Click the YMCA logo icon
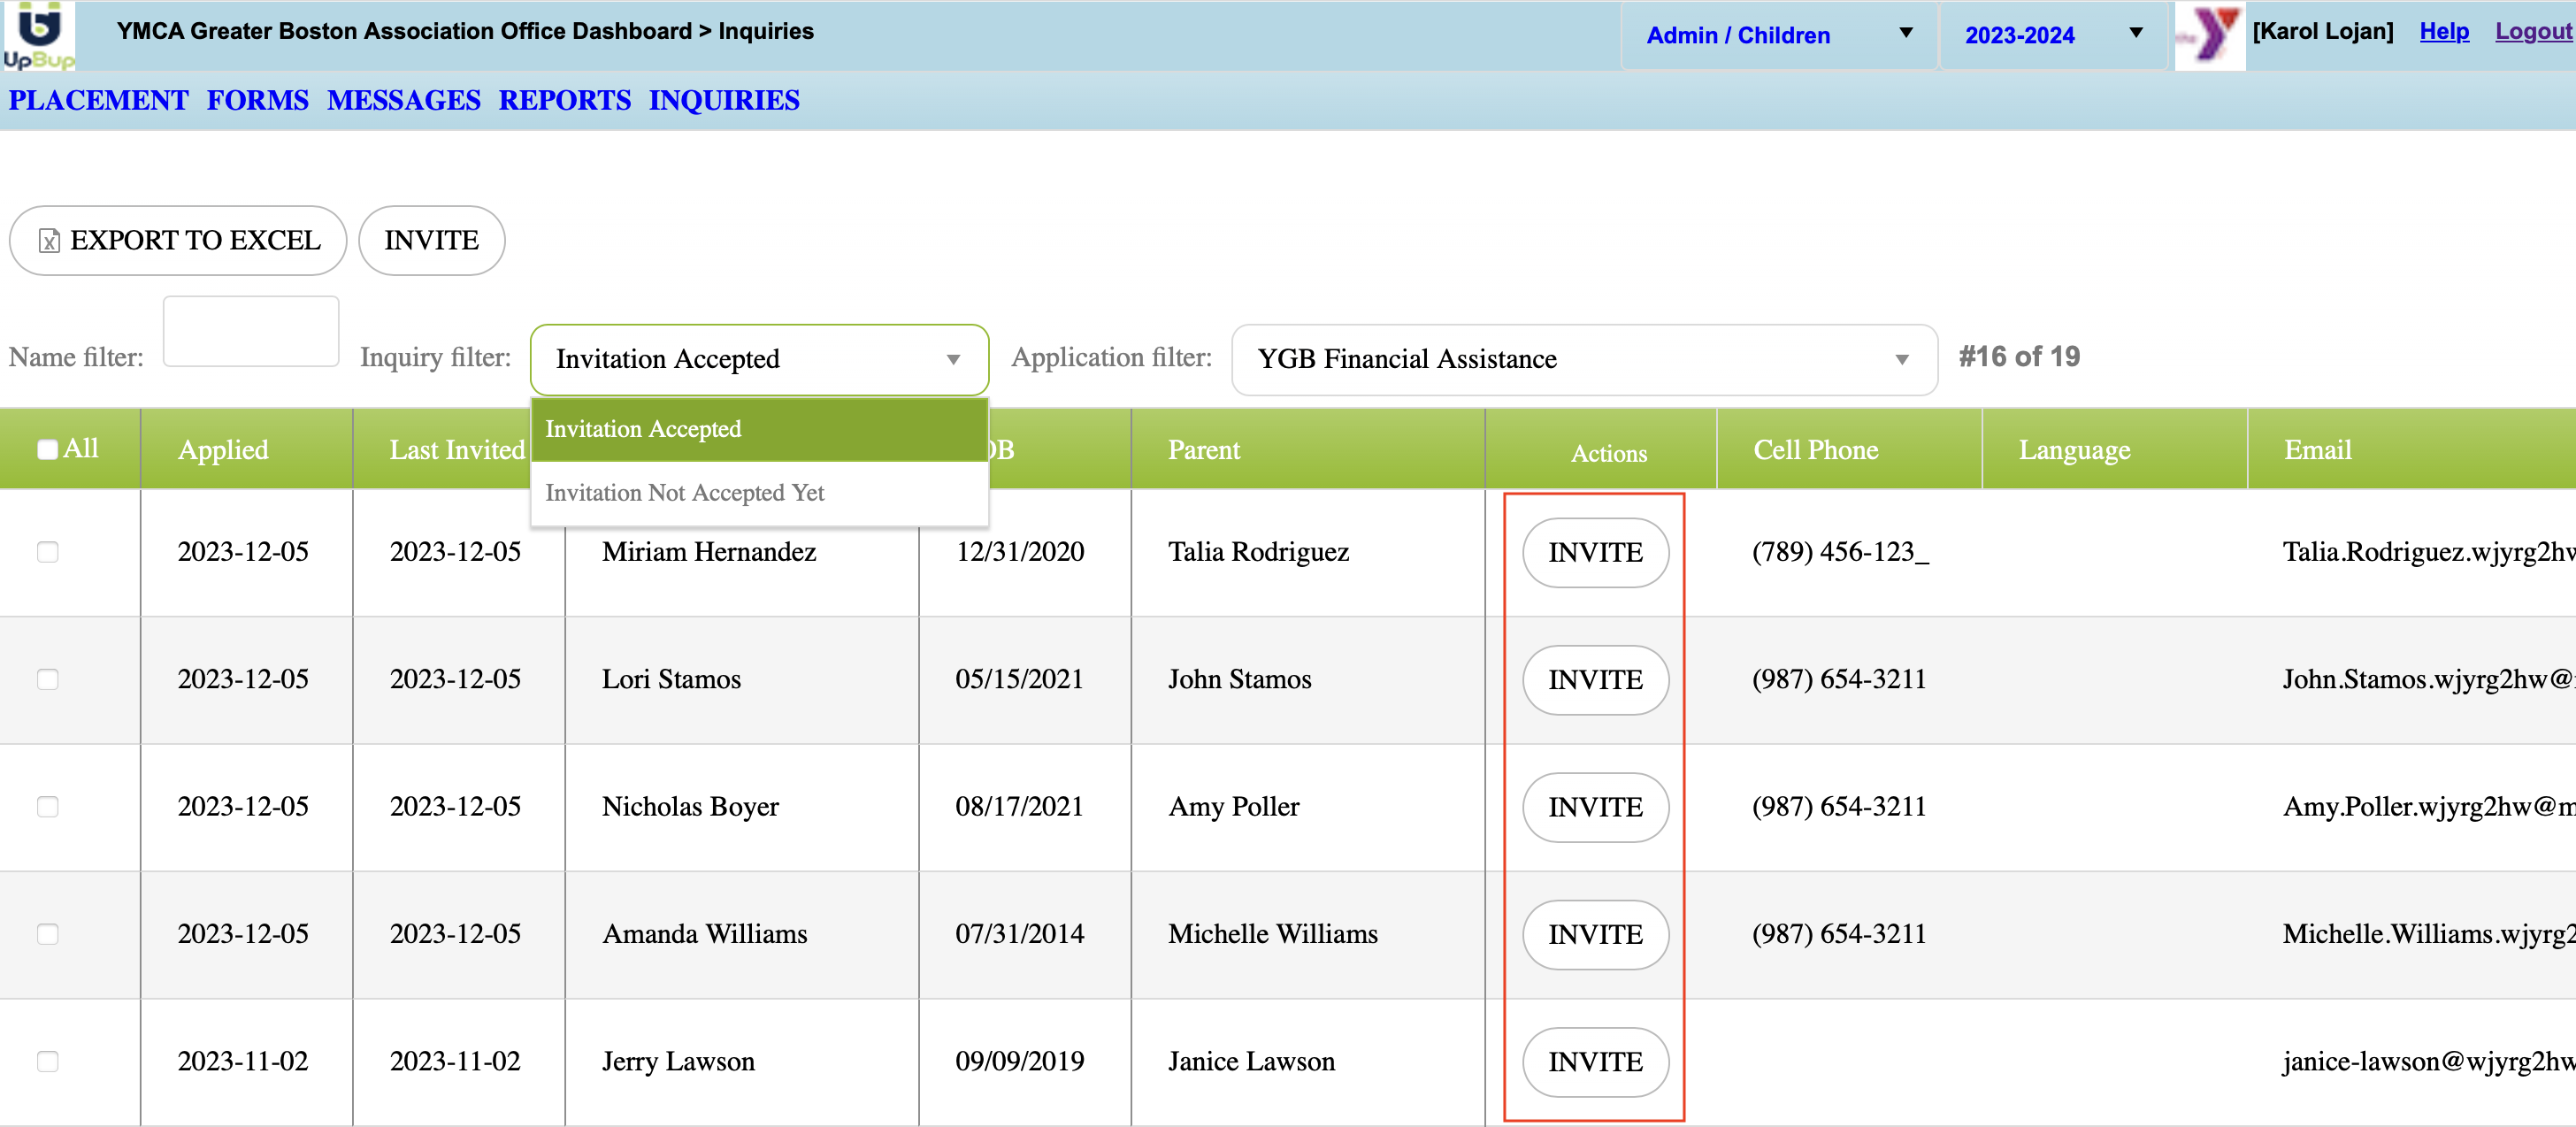The height and width of the screenshot is (1127, 2576). [x=2209, y=35]
